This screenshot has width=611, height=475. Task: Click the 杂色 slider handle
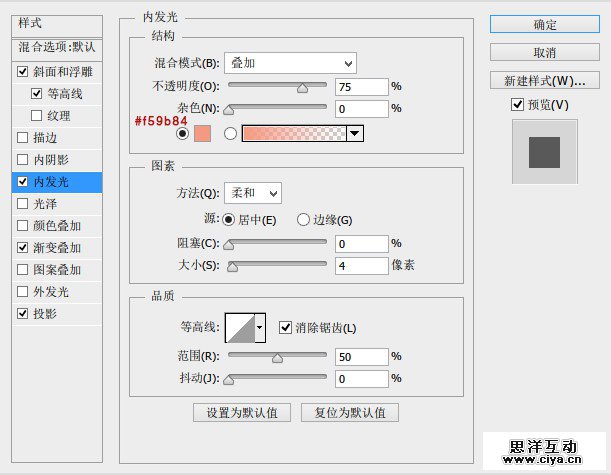coord(229,110)
